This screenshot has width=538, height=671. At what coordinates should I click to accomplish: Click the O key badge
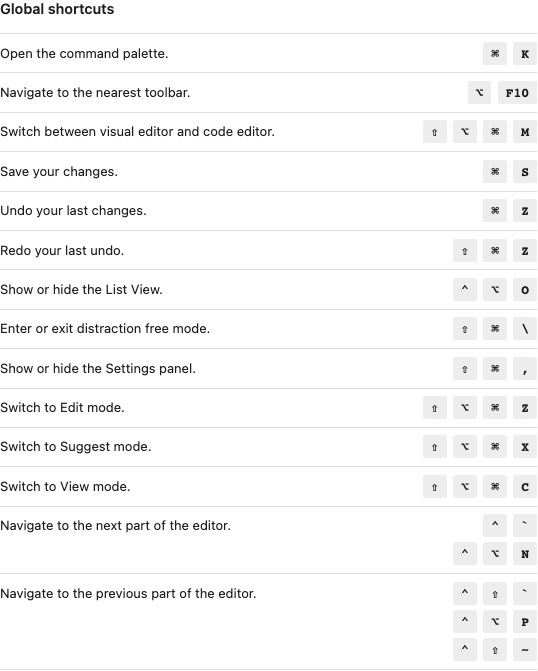tap(525, 290)
